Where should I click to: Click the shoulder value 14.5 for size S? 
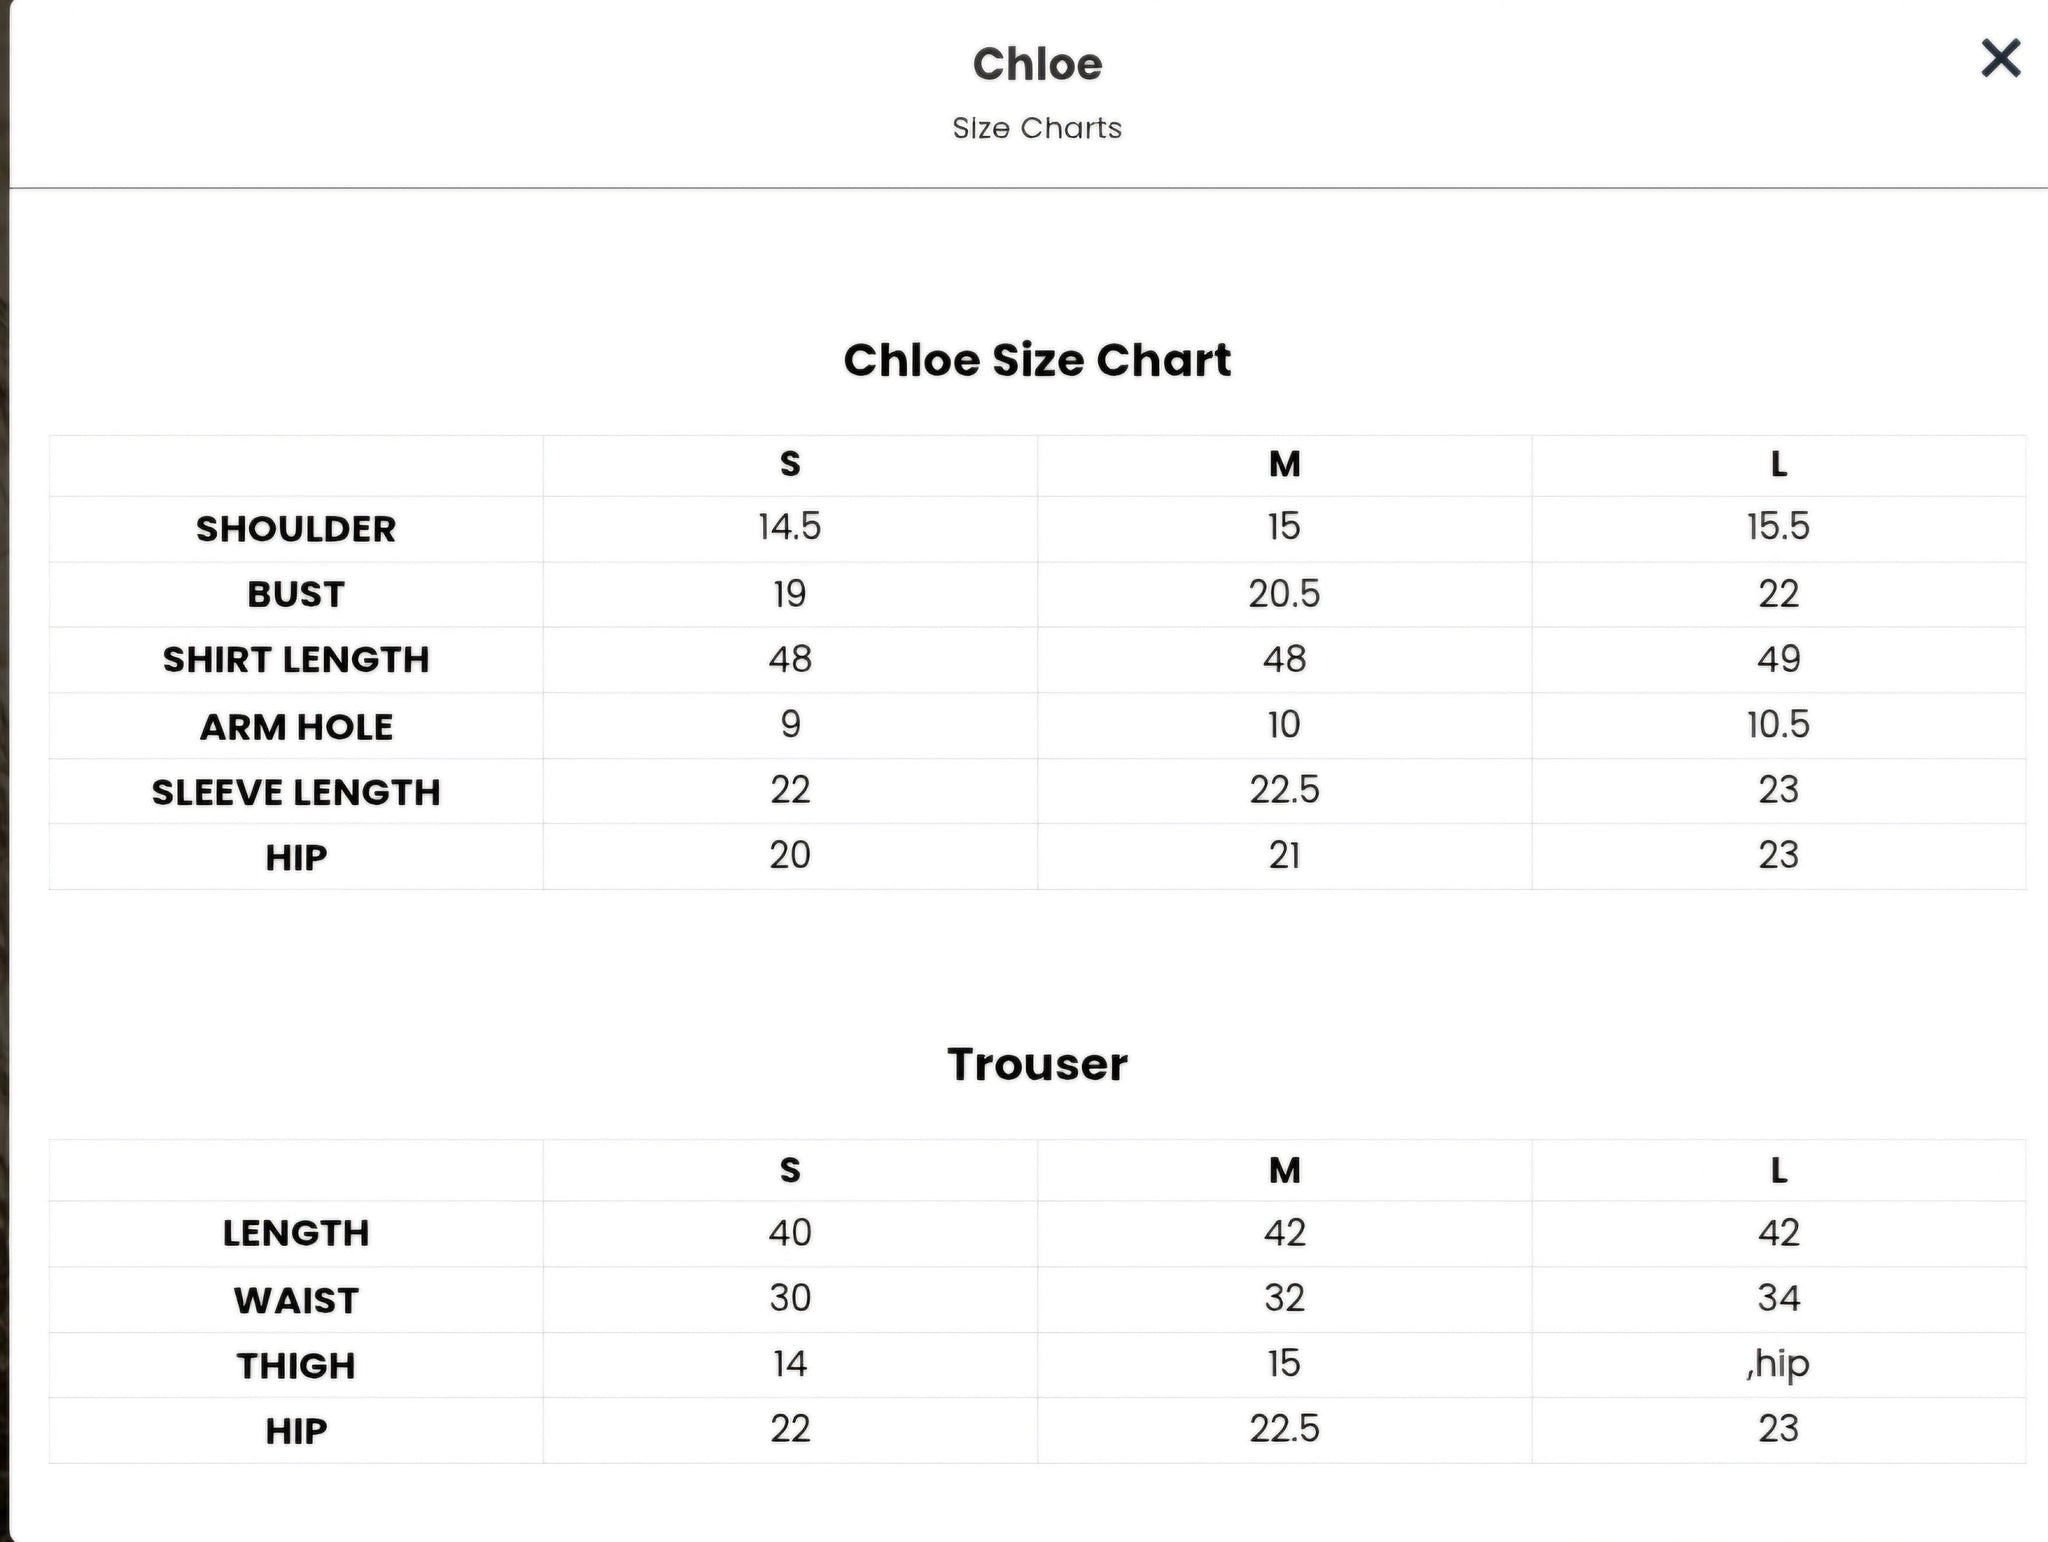click(x=789, y=527)
